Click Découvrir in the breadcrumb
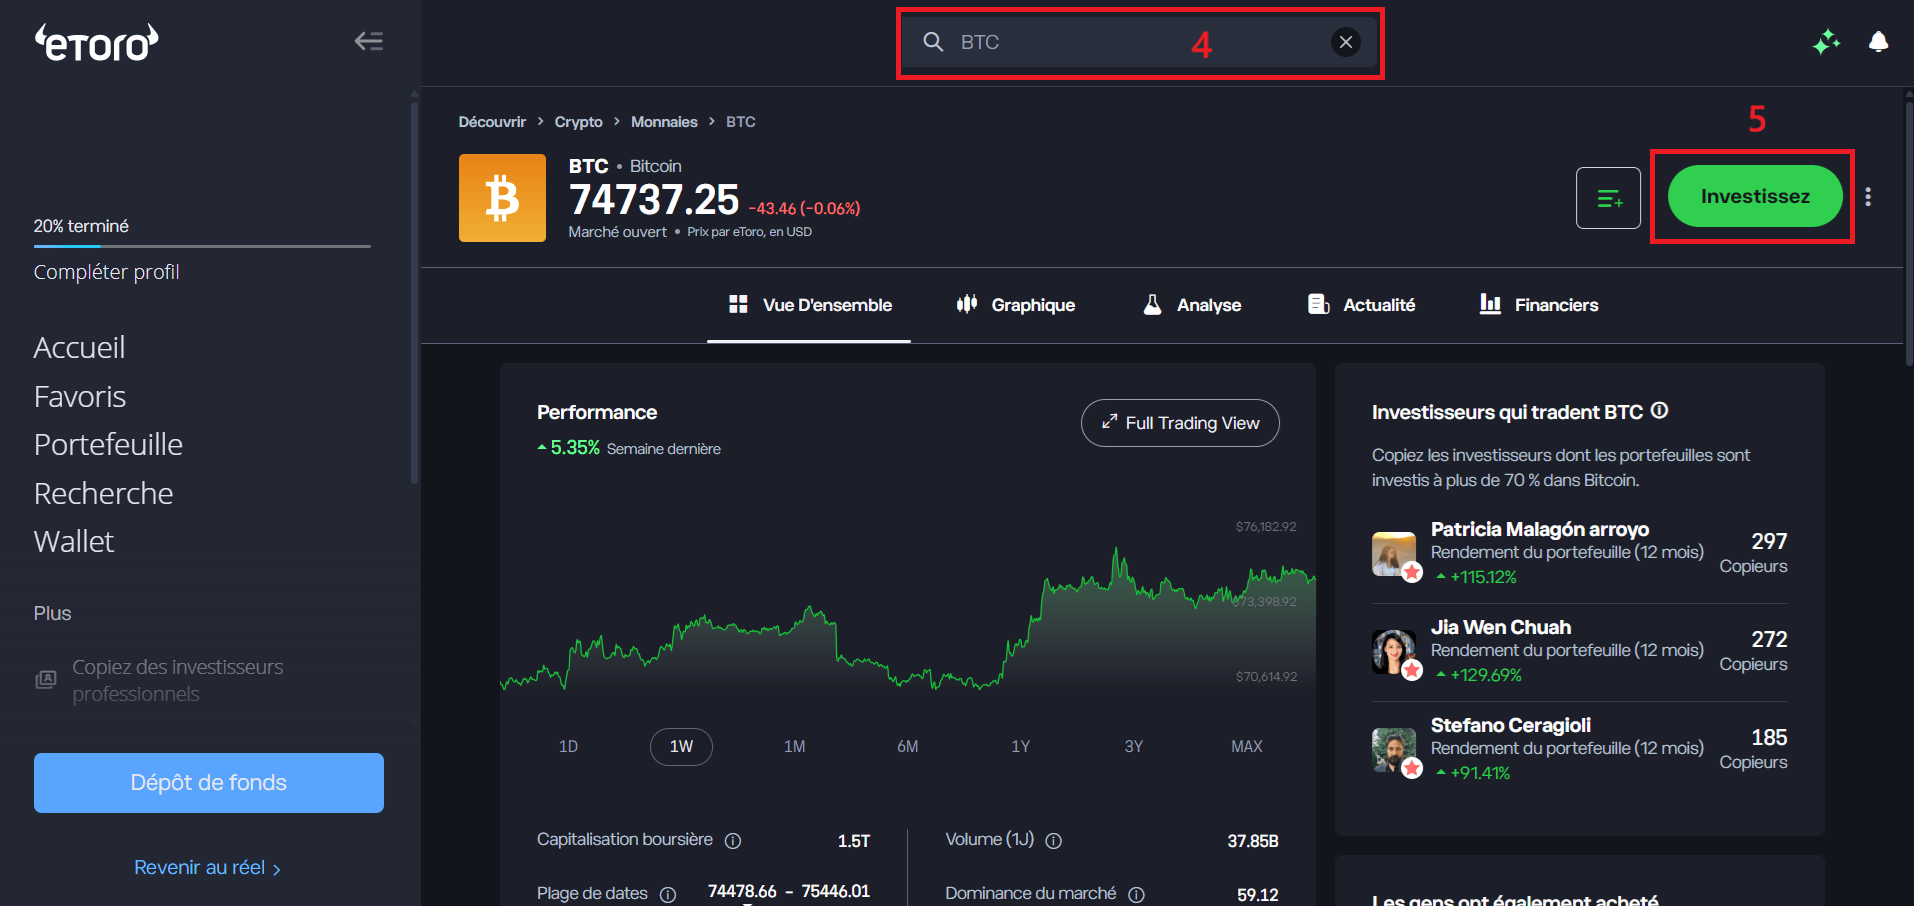Screen dimensions: 1914x906 pos(492,122)
